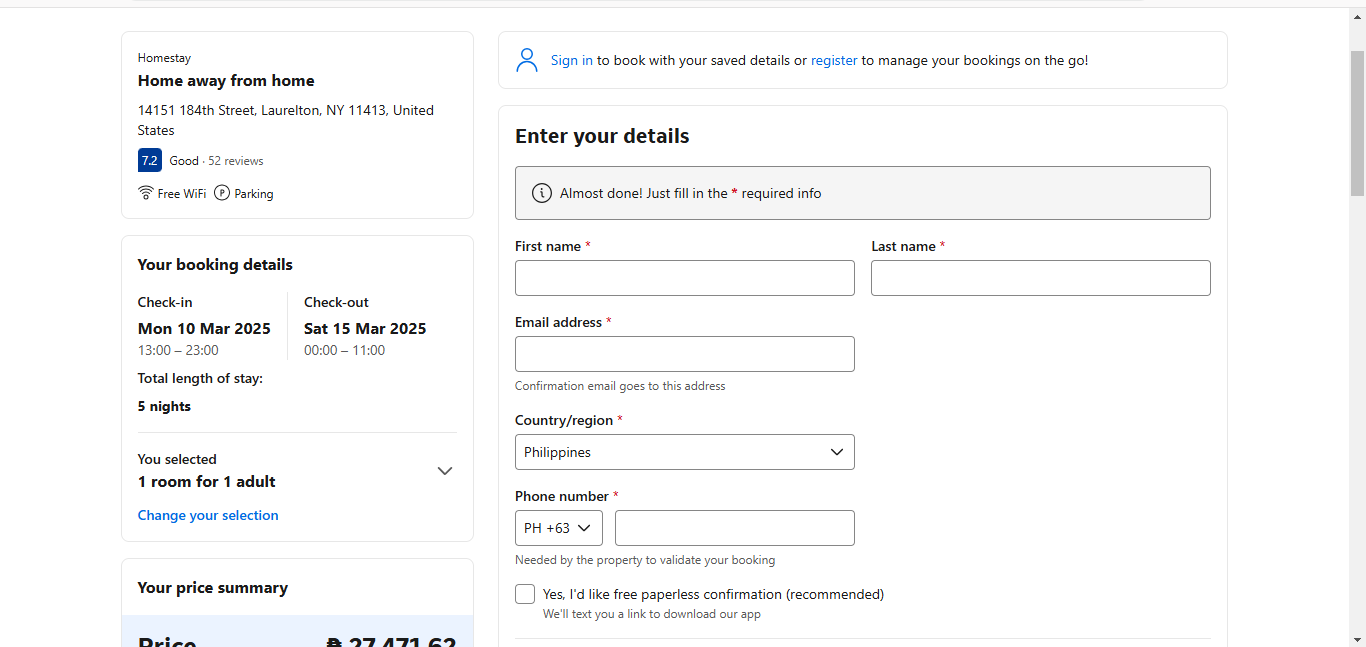The height and width of the screenshot is (647, 1366).
Task: Focus the First name field
Action: tap(684, 278)
